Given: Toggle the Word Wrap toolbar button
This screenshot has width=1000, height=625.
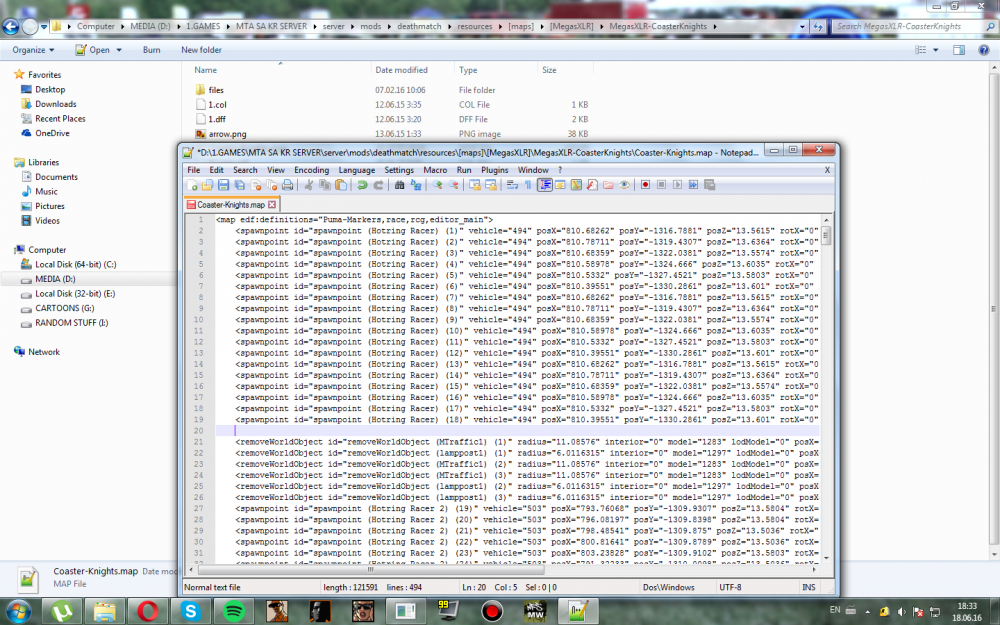Looking at the screenshot, I should point(512,185).
